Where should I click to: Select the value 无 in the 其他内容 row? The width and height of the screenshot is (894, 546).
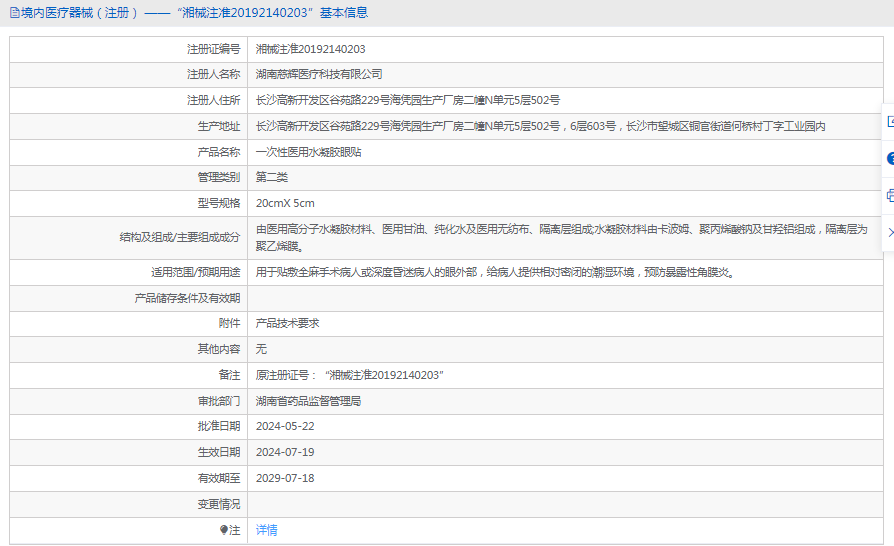pyautogui.click(x=261, y=349)
